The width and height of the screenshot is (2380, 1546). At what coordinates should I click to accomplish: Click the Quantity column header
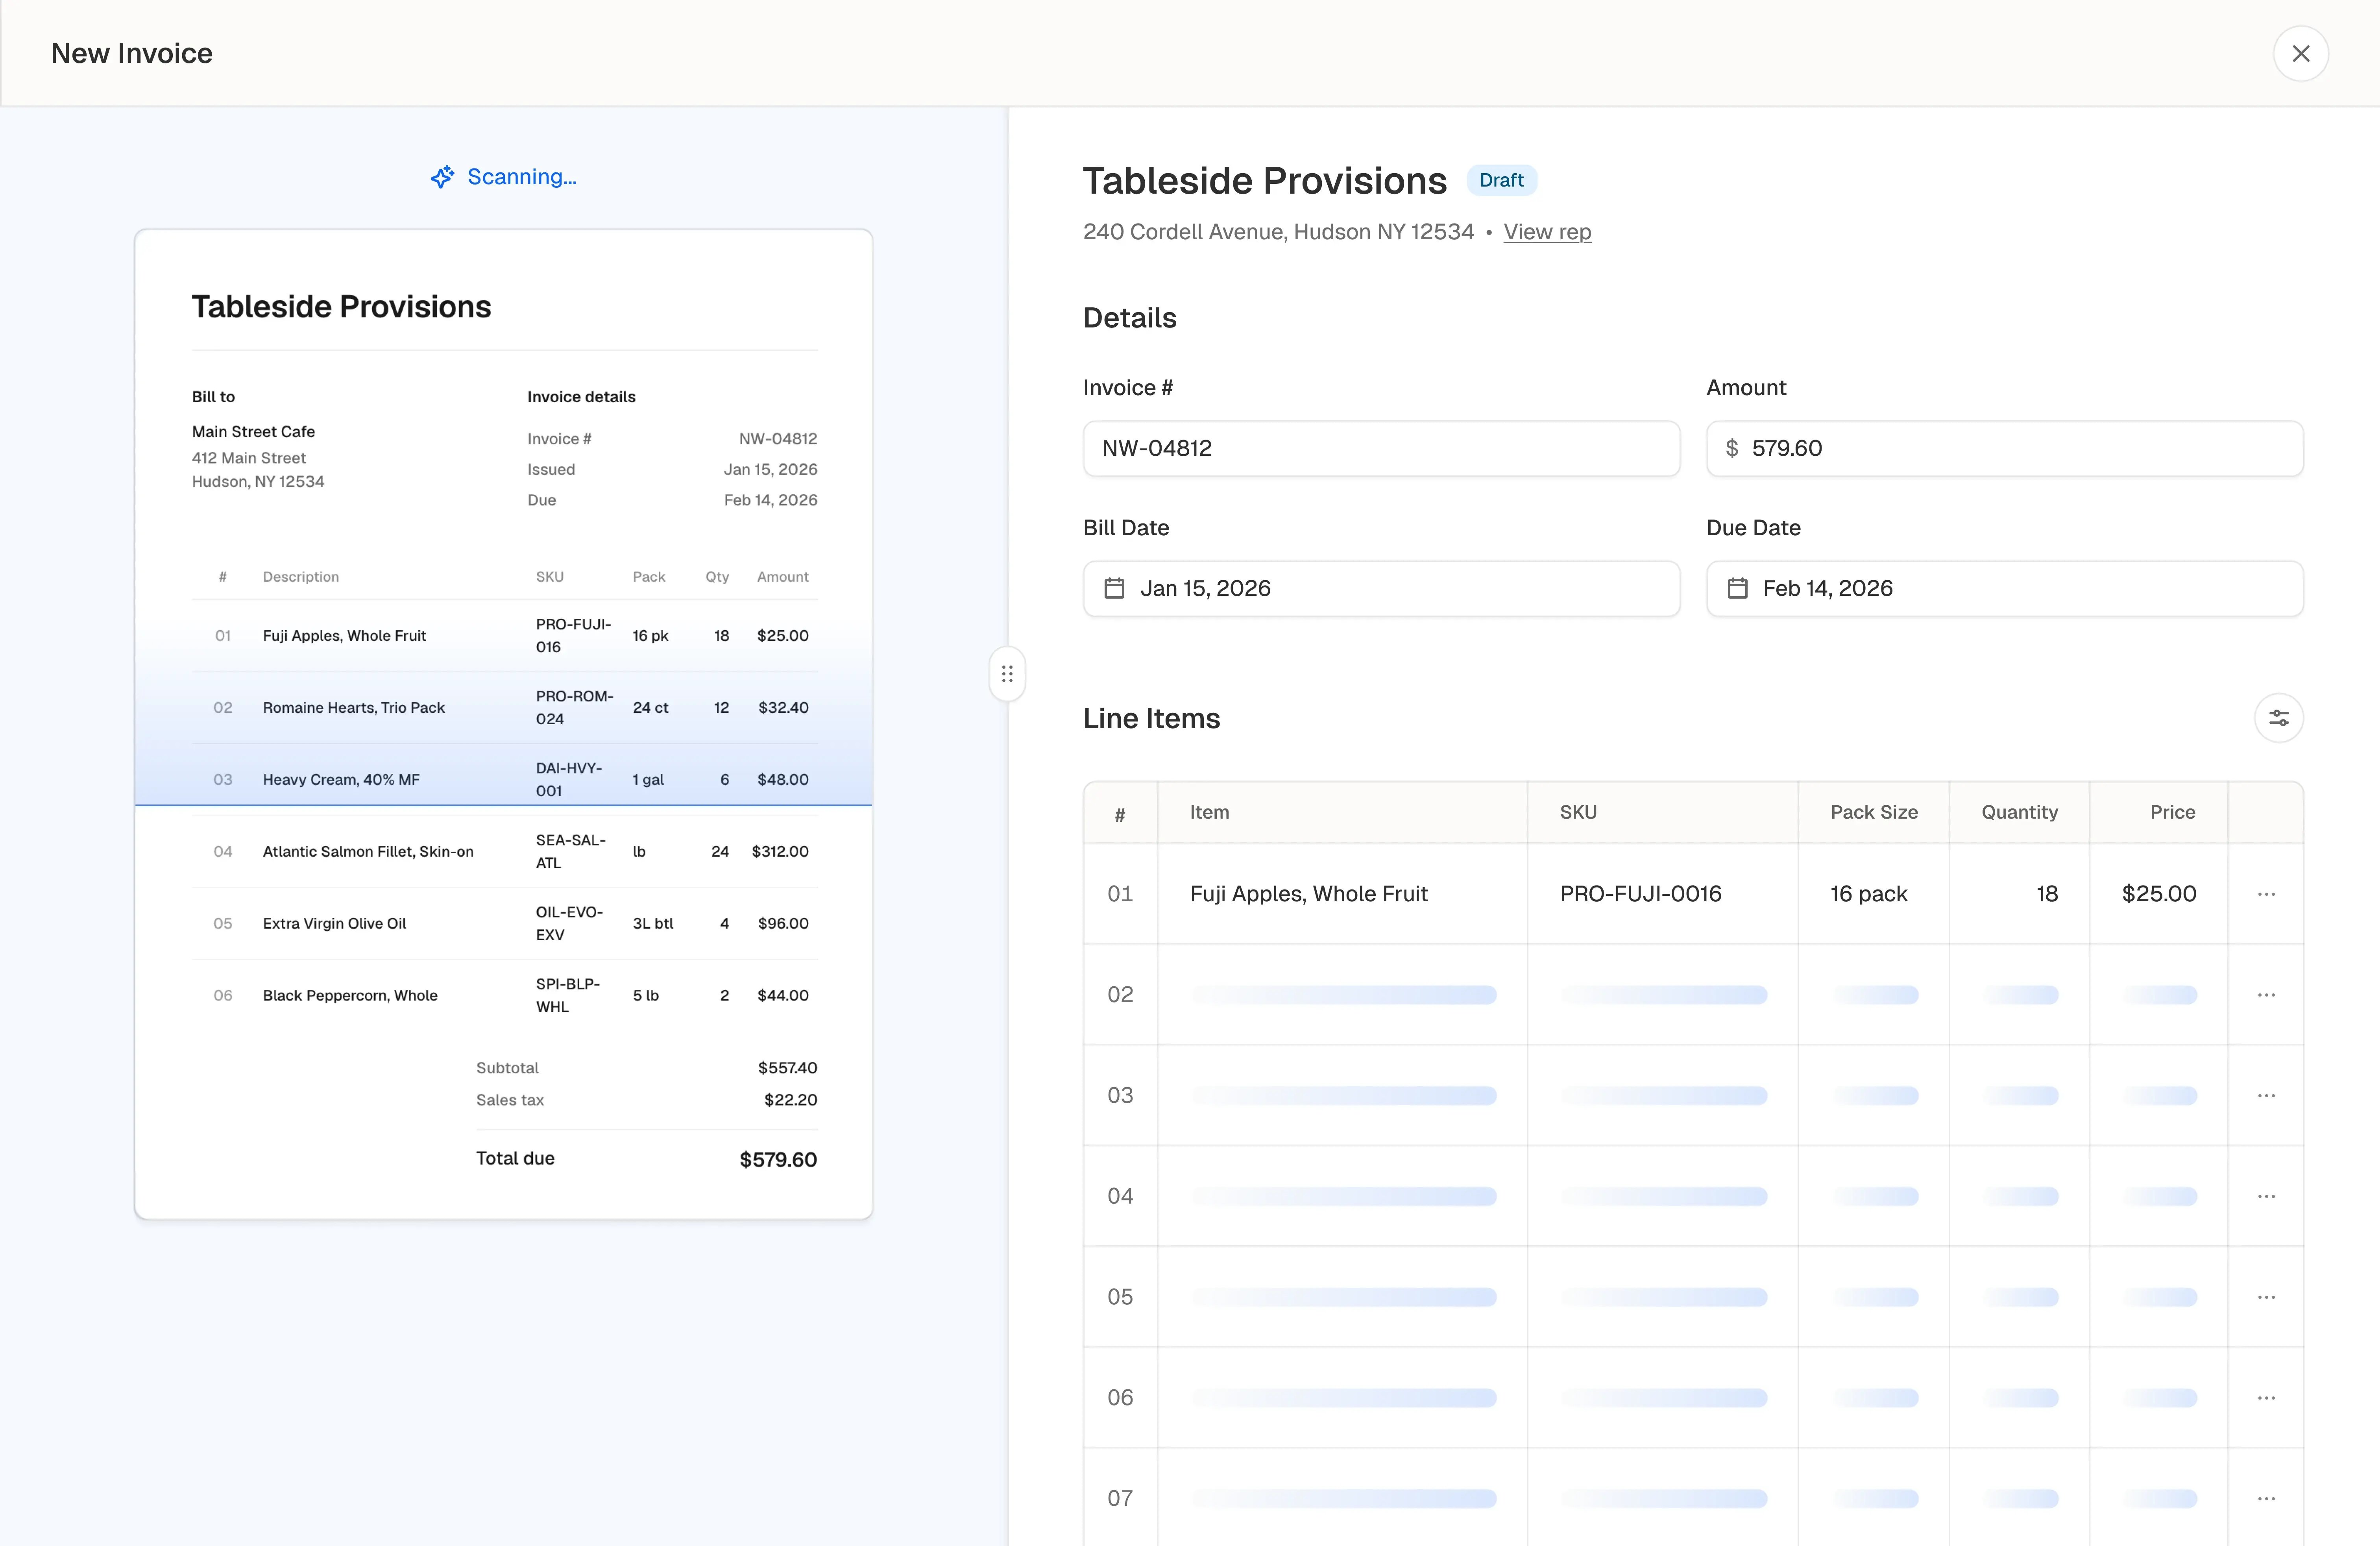pyautogui.click(x=2019, y=812)
